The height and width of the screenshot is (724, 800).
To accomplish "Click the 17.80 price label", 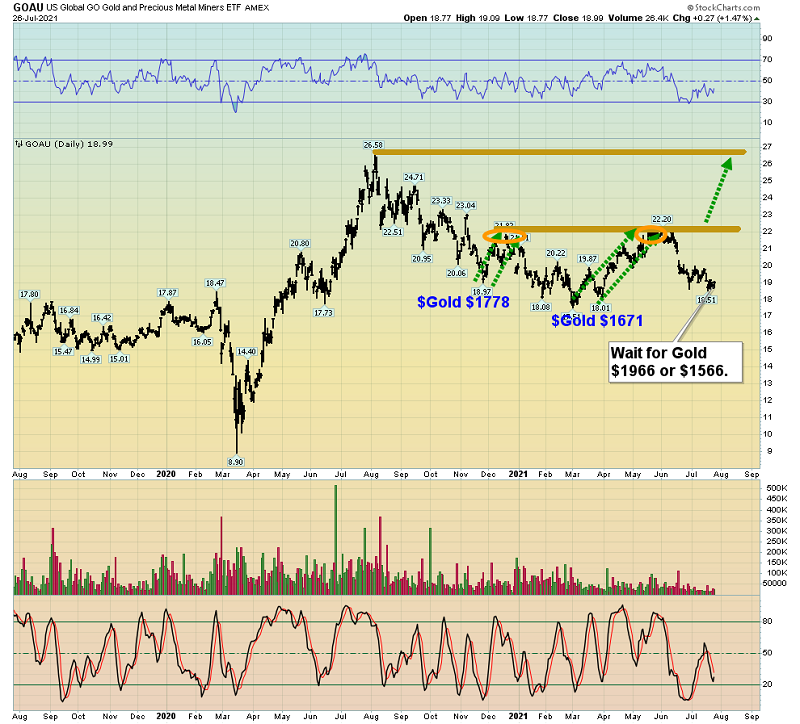I will pos(29,294).
